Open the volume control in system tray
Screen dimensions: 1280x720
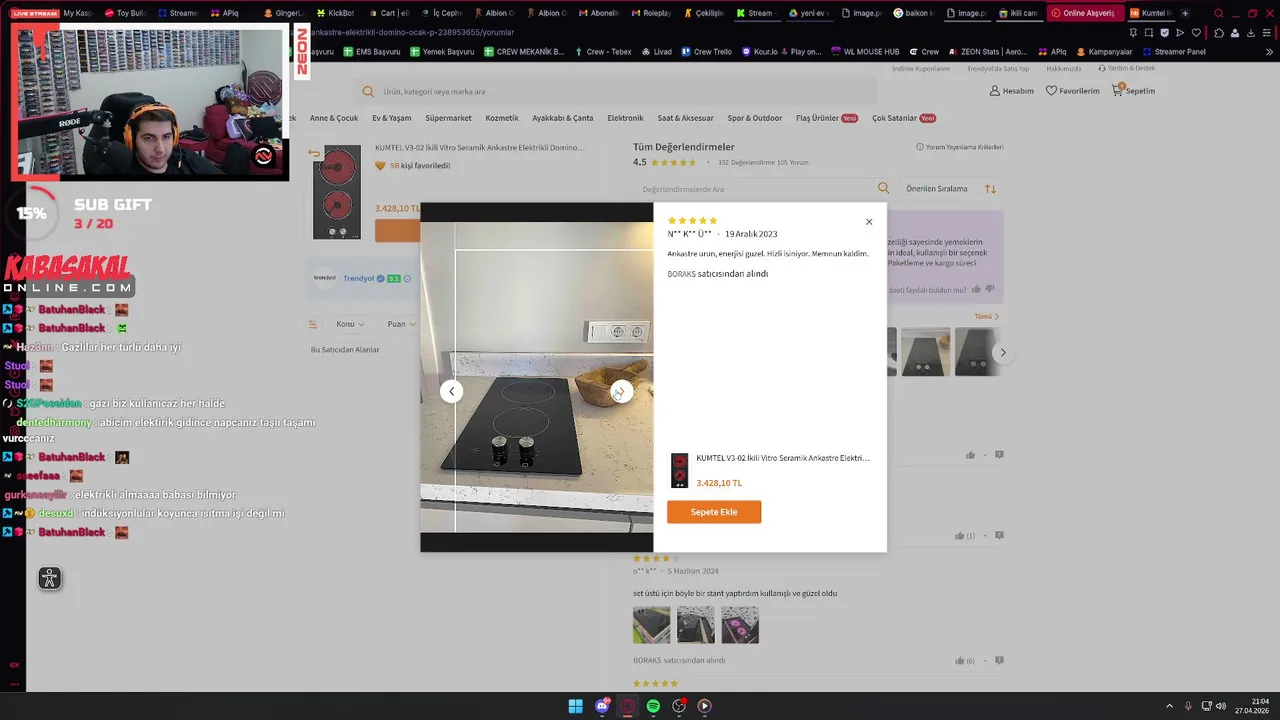coord(1220,706)
